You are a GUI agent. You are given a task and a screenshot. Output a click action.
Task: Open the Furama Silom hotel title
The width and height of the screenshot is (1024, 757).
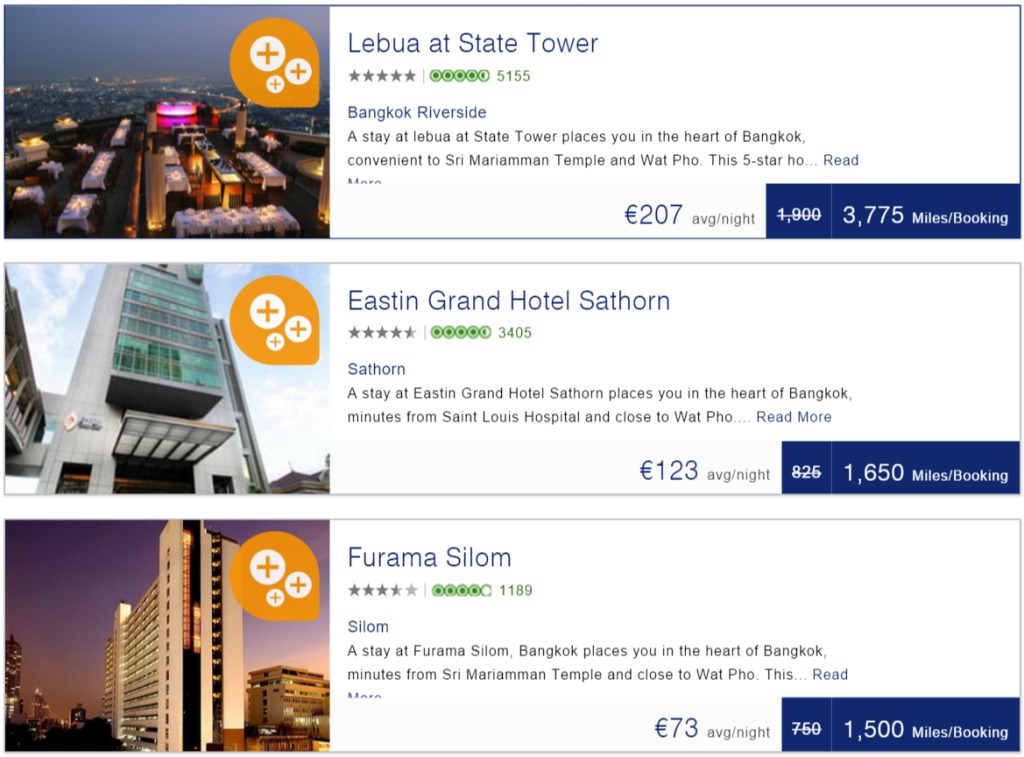point(429,558)
